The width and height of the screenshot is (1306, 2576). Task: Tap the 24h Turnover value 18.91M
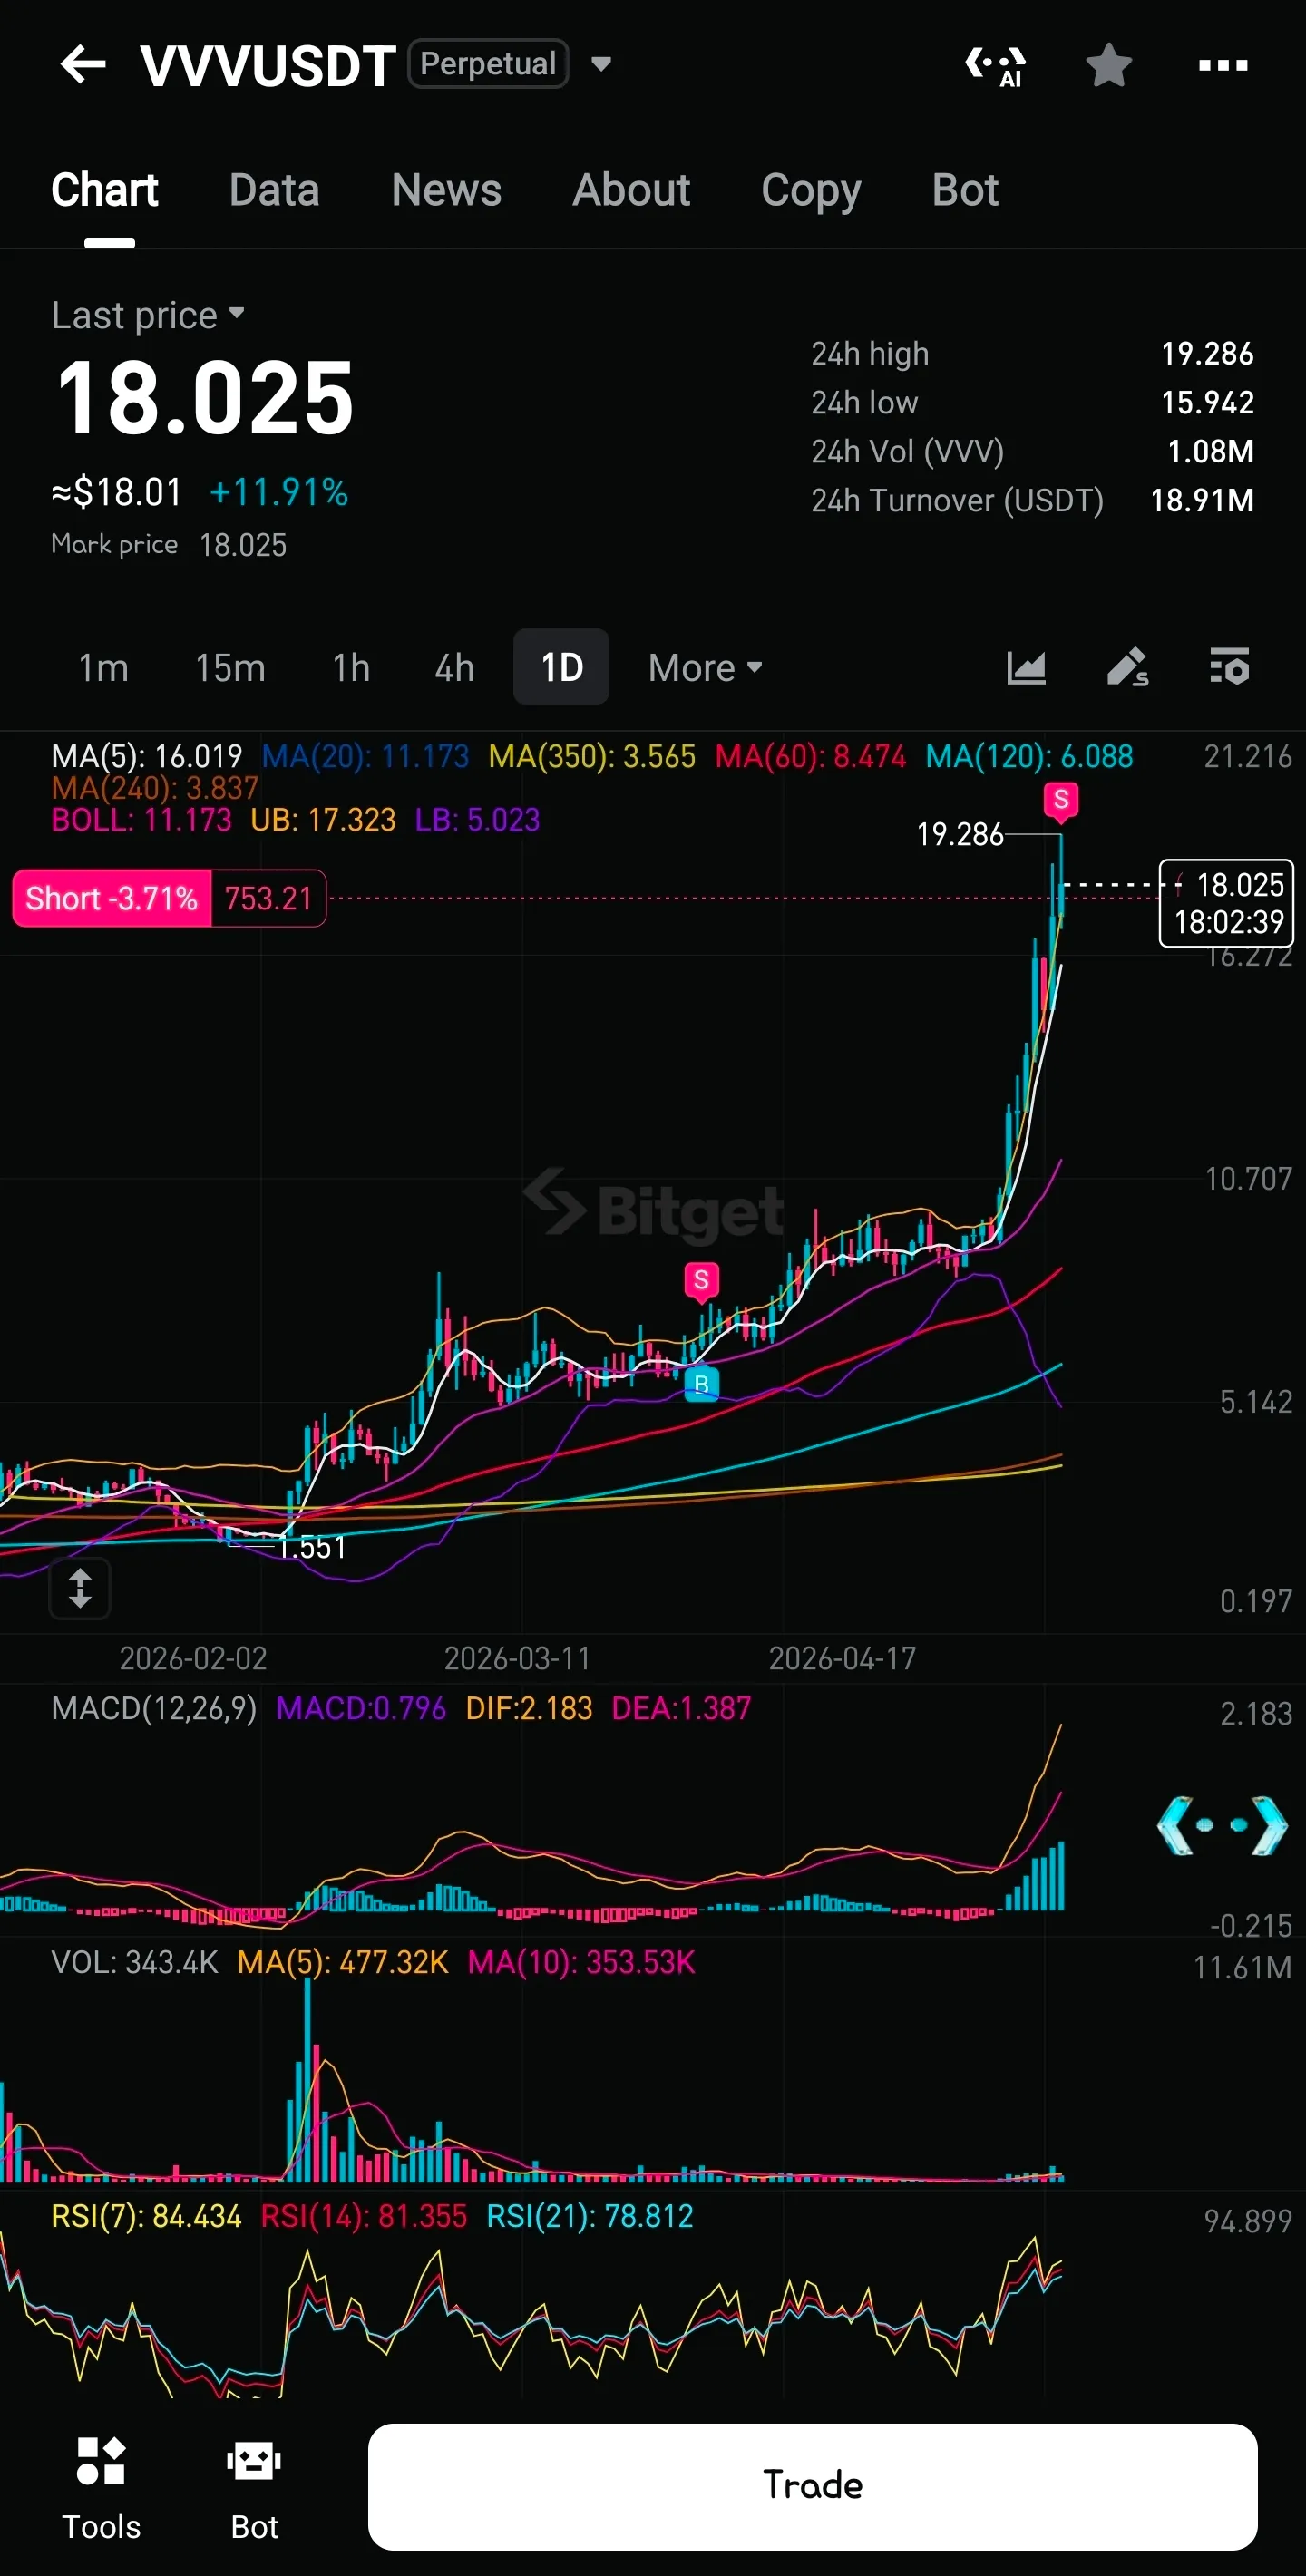coord(1202,501)
